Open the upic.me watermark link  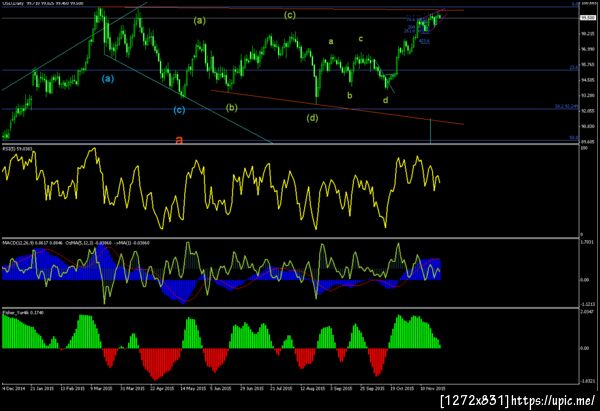tap(553, 401)
